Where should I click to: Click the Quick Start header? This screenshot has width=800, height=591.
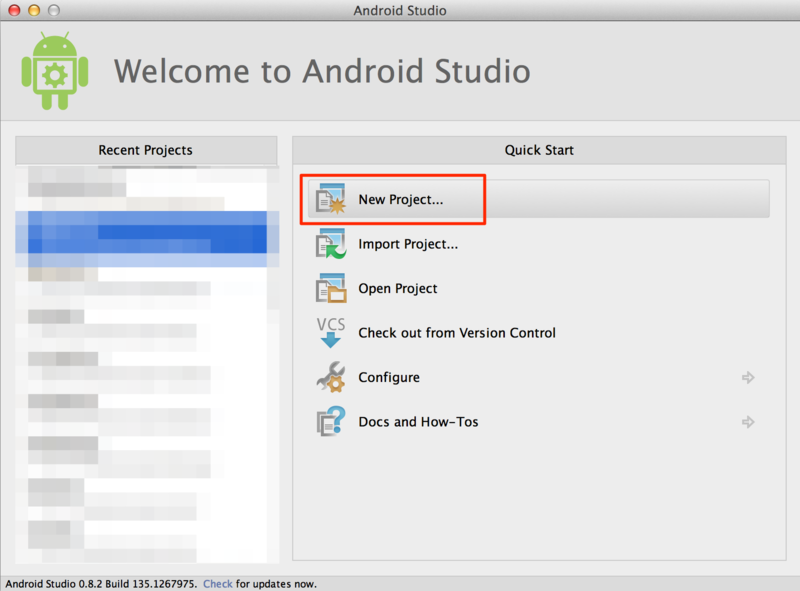(539, 150)
